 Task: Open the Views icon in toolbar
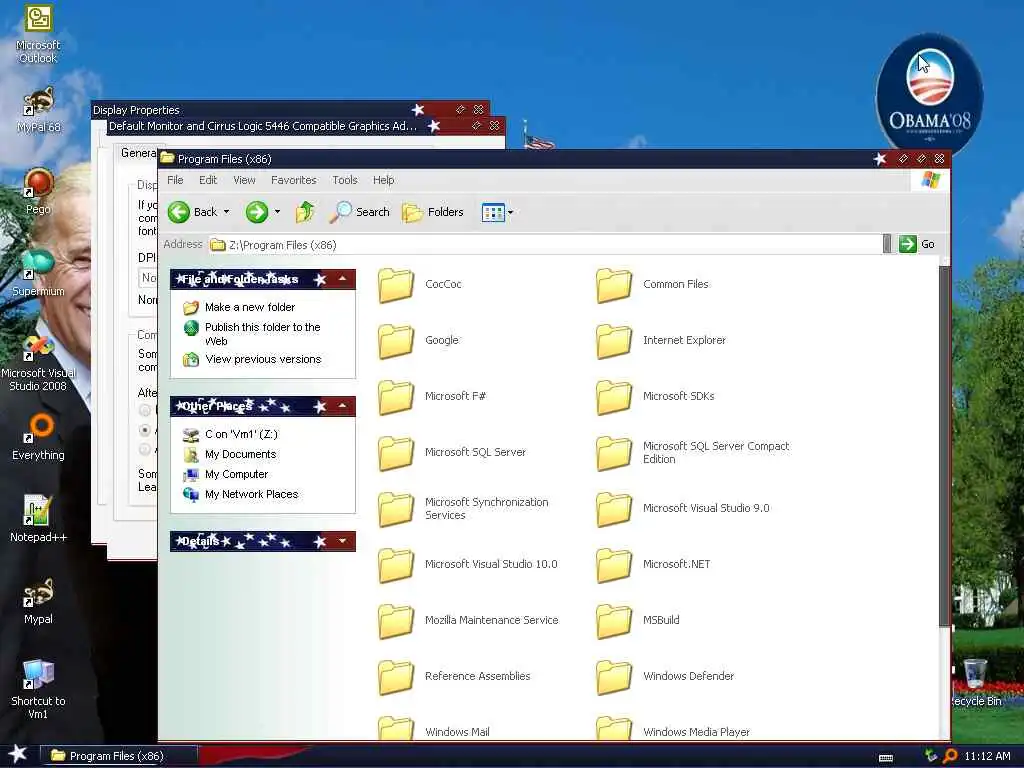493,212
